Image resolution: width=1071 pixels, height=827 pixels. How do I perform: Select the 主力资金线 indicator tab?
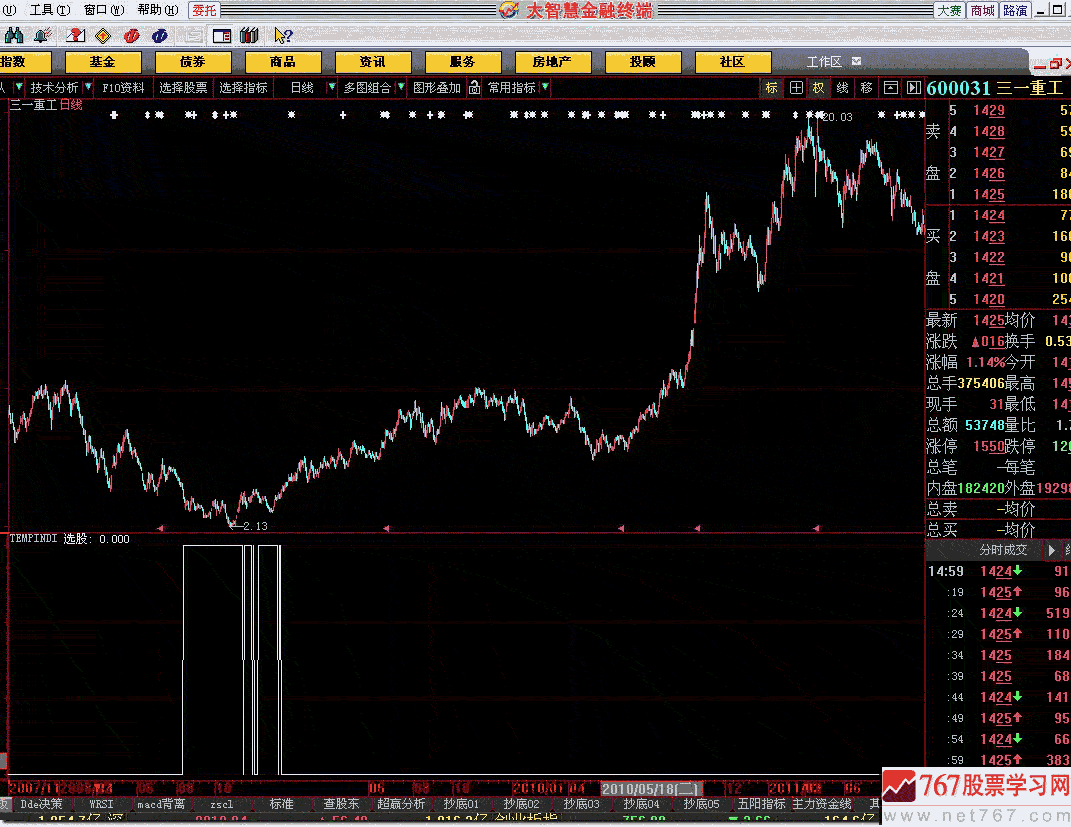[x=822, y=804]
